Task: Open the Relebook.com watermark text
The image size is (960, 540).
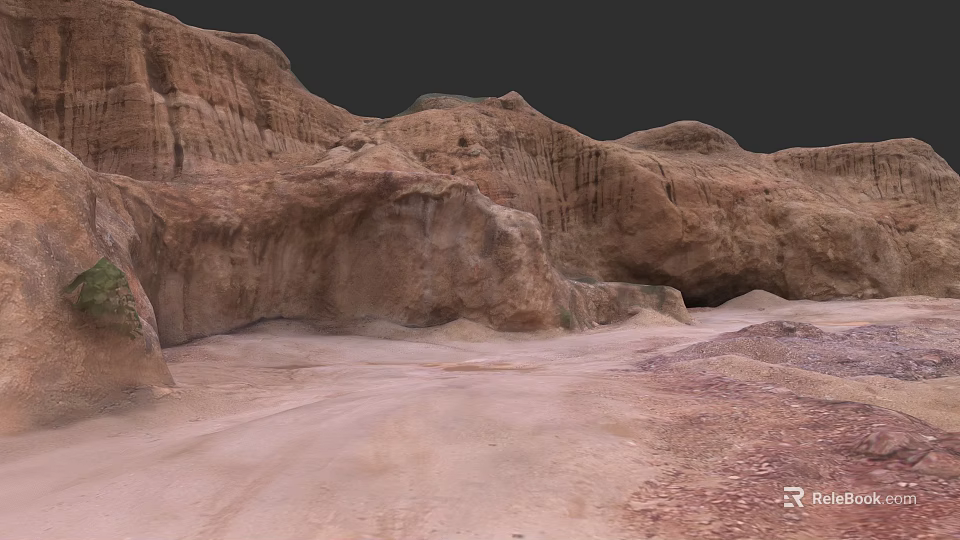Action: [x=864, y=498]
